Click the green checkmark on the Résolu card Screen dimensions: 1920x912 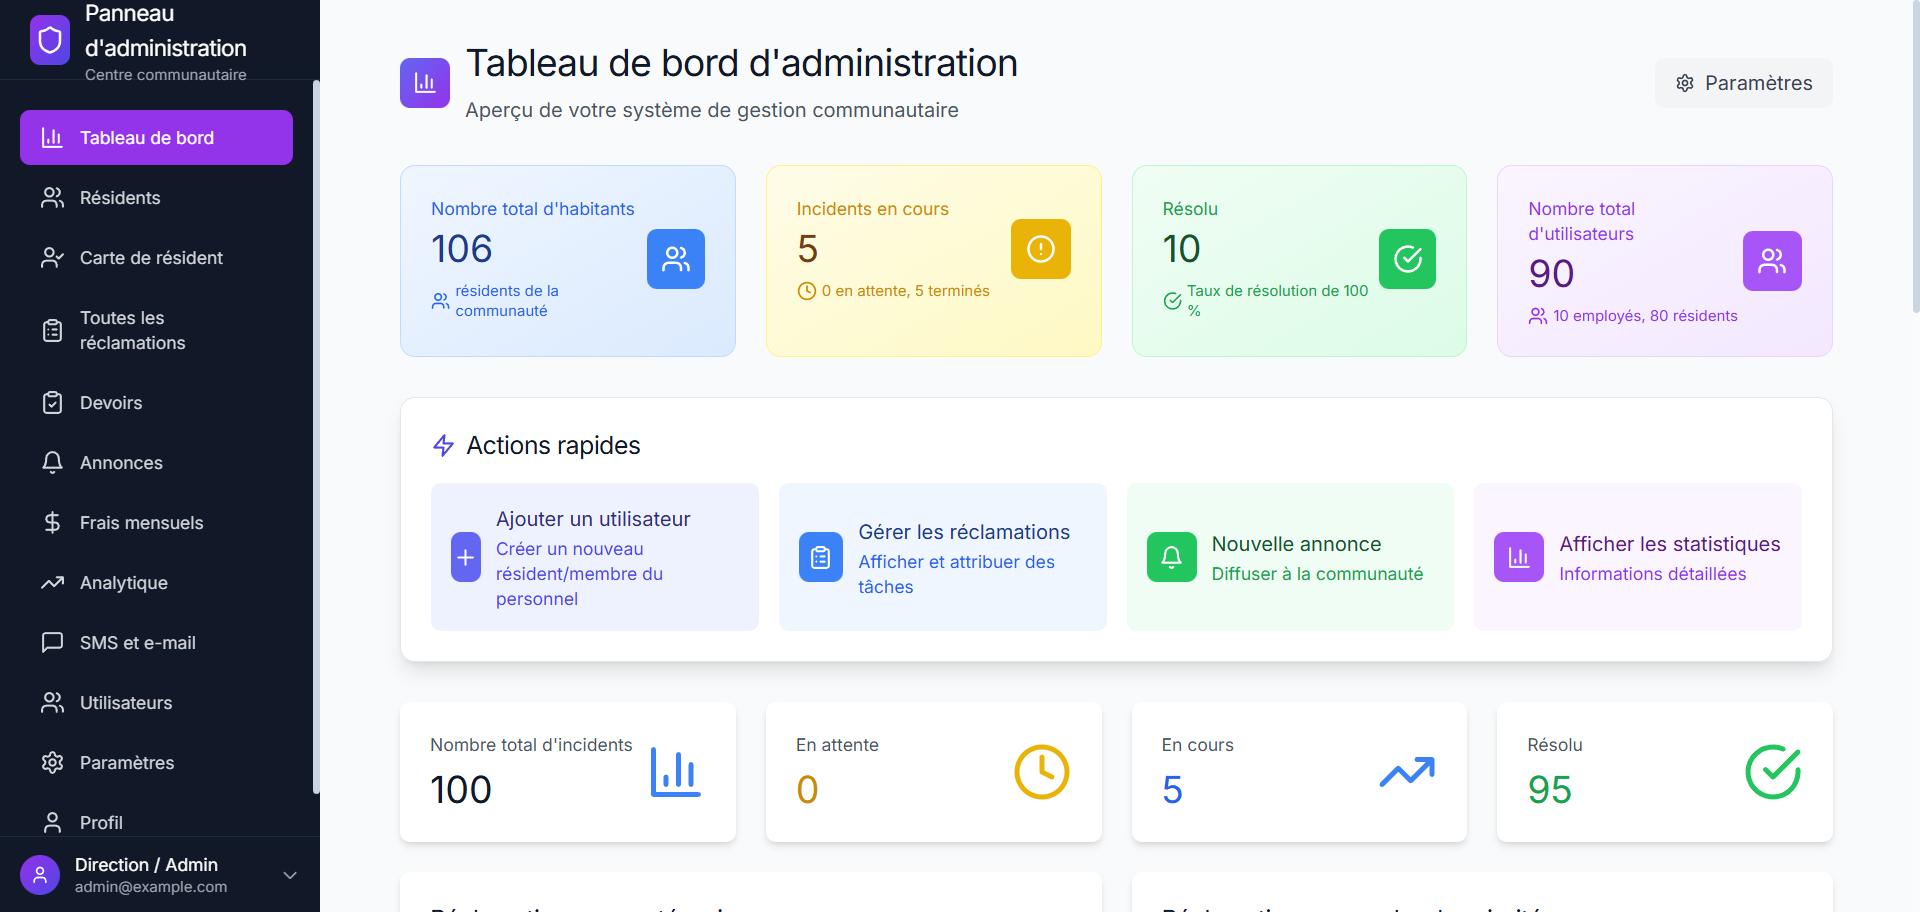click(x=1407, y=259)
